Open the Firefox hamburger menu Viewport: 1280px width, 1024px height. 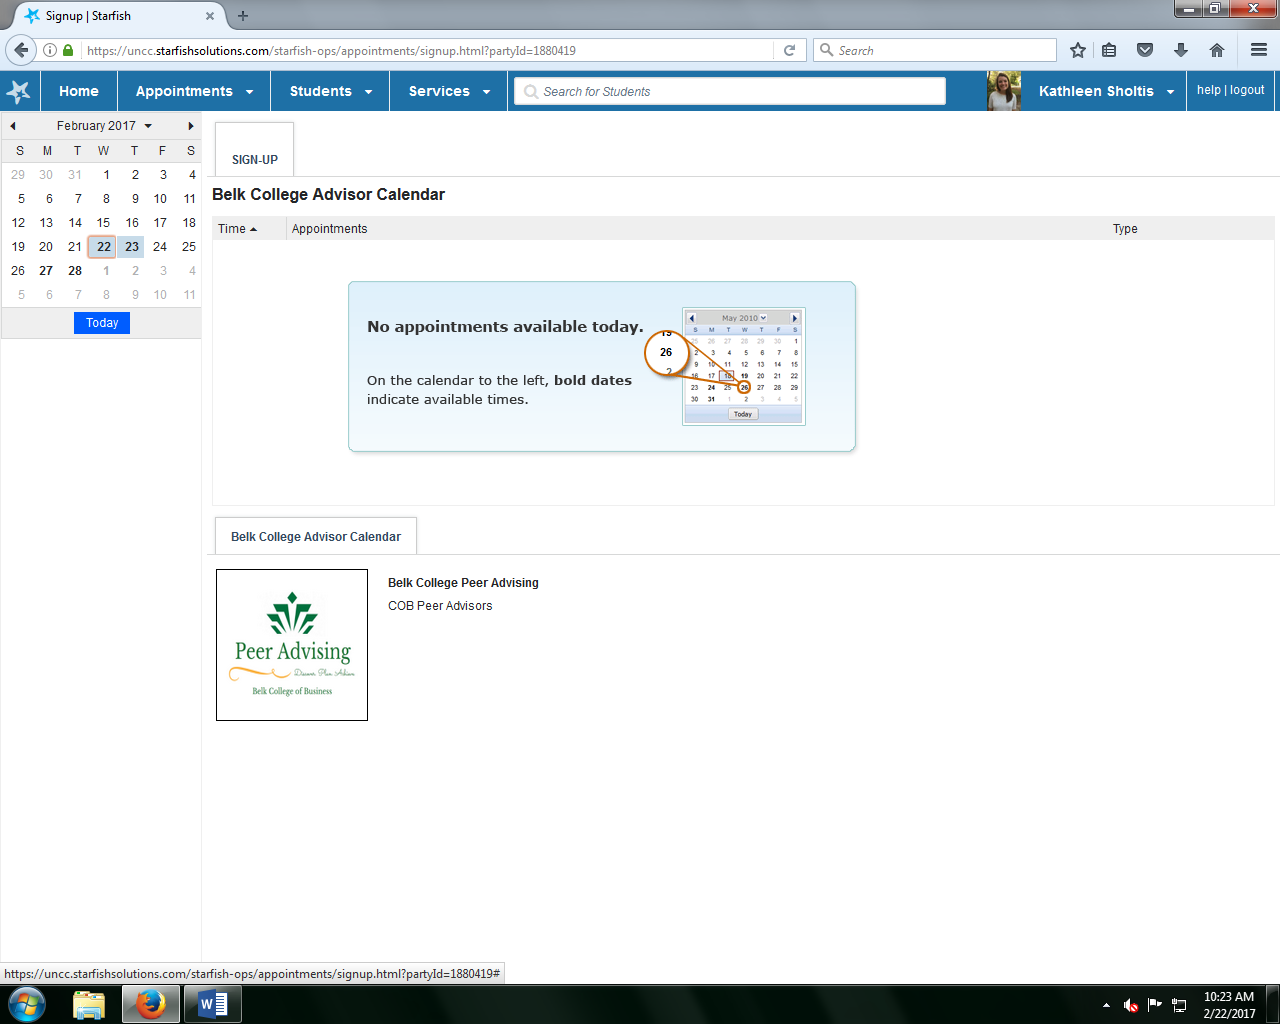click(1259, 50)
